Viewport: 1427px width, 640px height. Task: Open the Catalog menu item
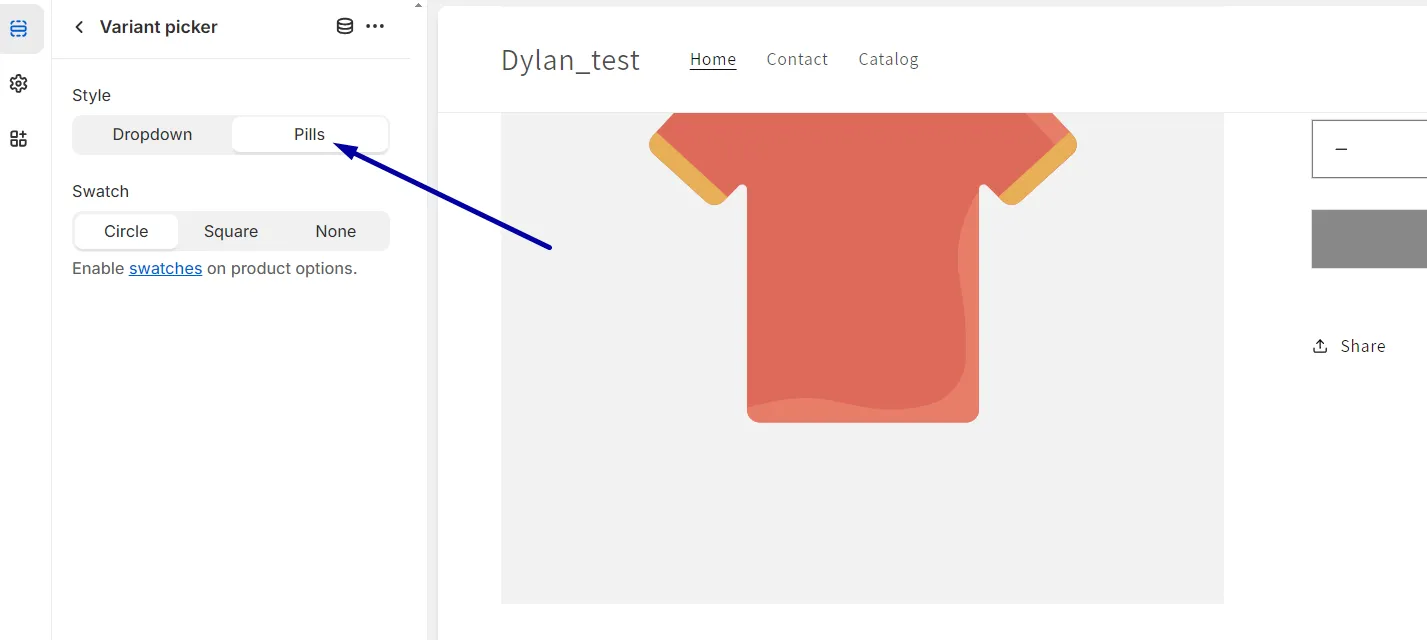888,60
